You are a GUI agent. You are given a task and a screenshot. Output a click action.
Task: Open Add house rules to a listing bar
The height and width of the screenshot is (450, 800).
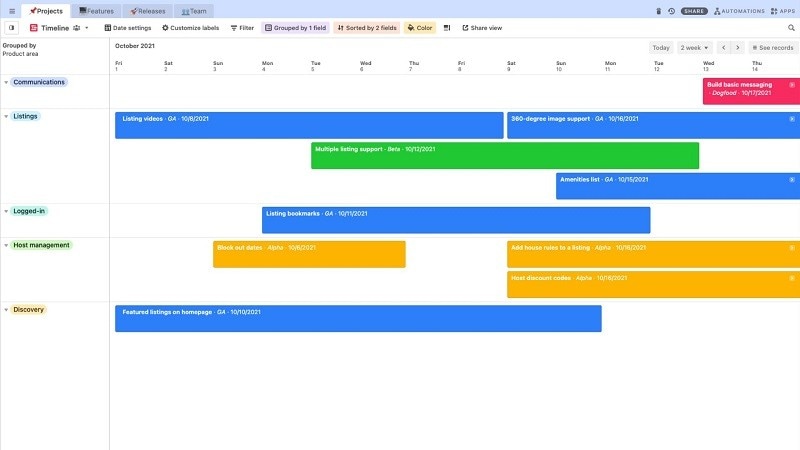[x=653, y=255]
